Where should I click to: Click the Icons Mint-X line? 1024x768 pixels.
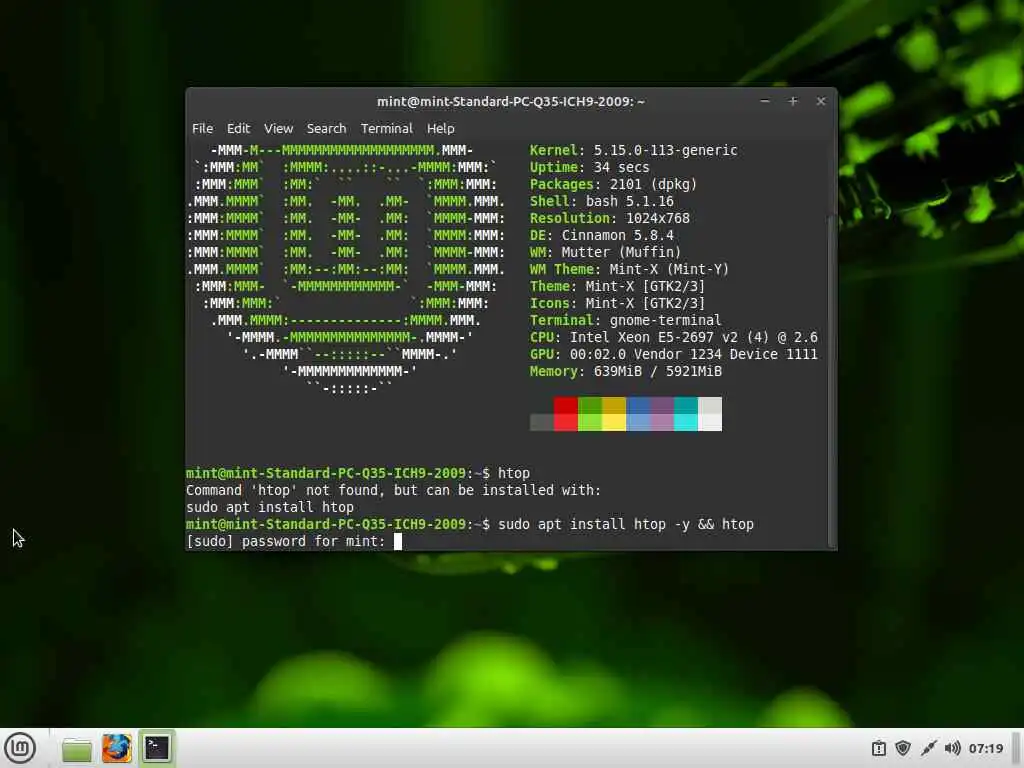[x=617, y=303]
